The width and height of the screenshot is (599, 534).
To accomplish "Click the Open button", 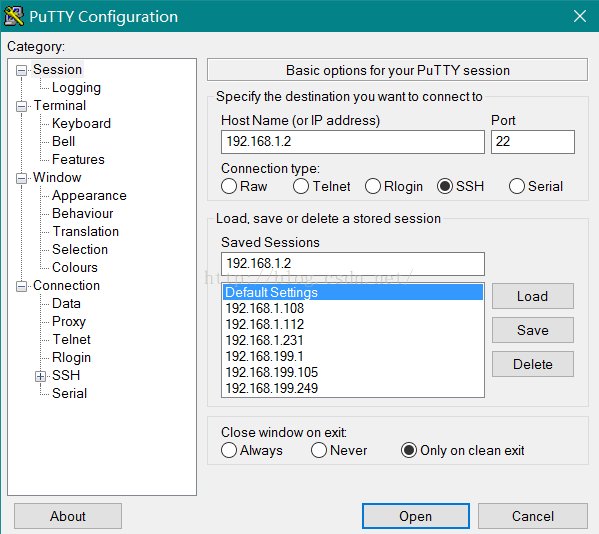I will (x=416, y=516).
